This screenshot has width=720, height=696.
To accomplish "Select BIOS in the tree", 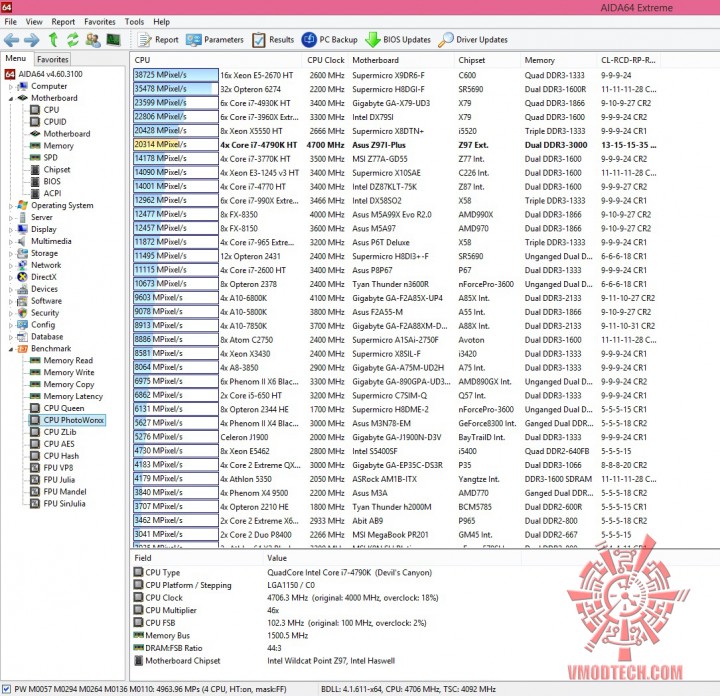I will click(x=45, y=181).
